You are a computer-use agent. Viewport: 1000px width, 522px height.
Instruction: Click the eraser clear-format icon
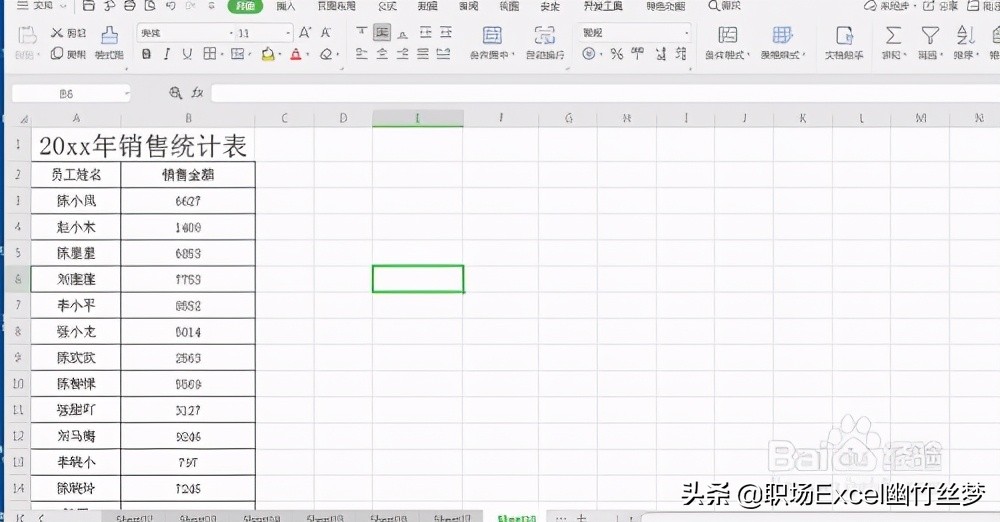click(x=326, y=54)
